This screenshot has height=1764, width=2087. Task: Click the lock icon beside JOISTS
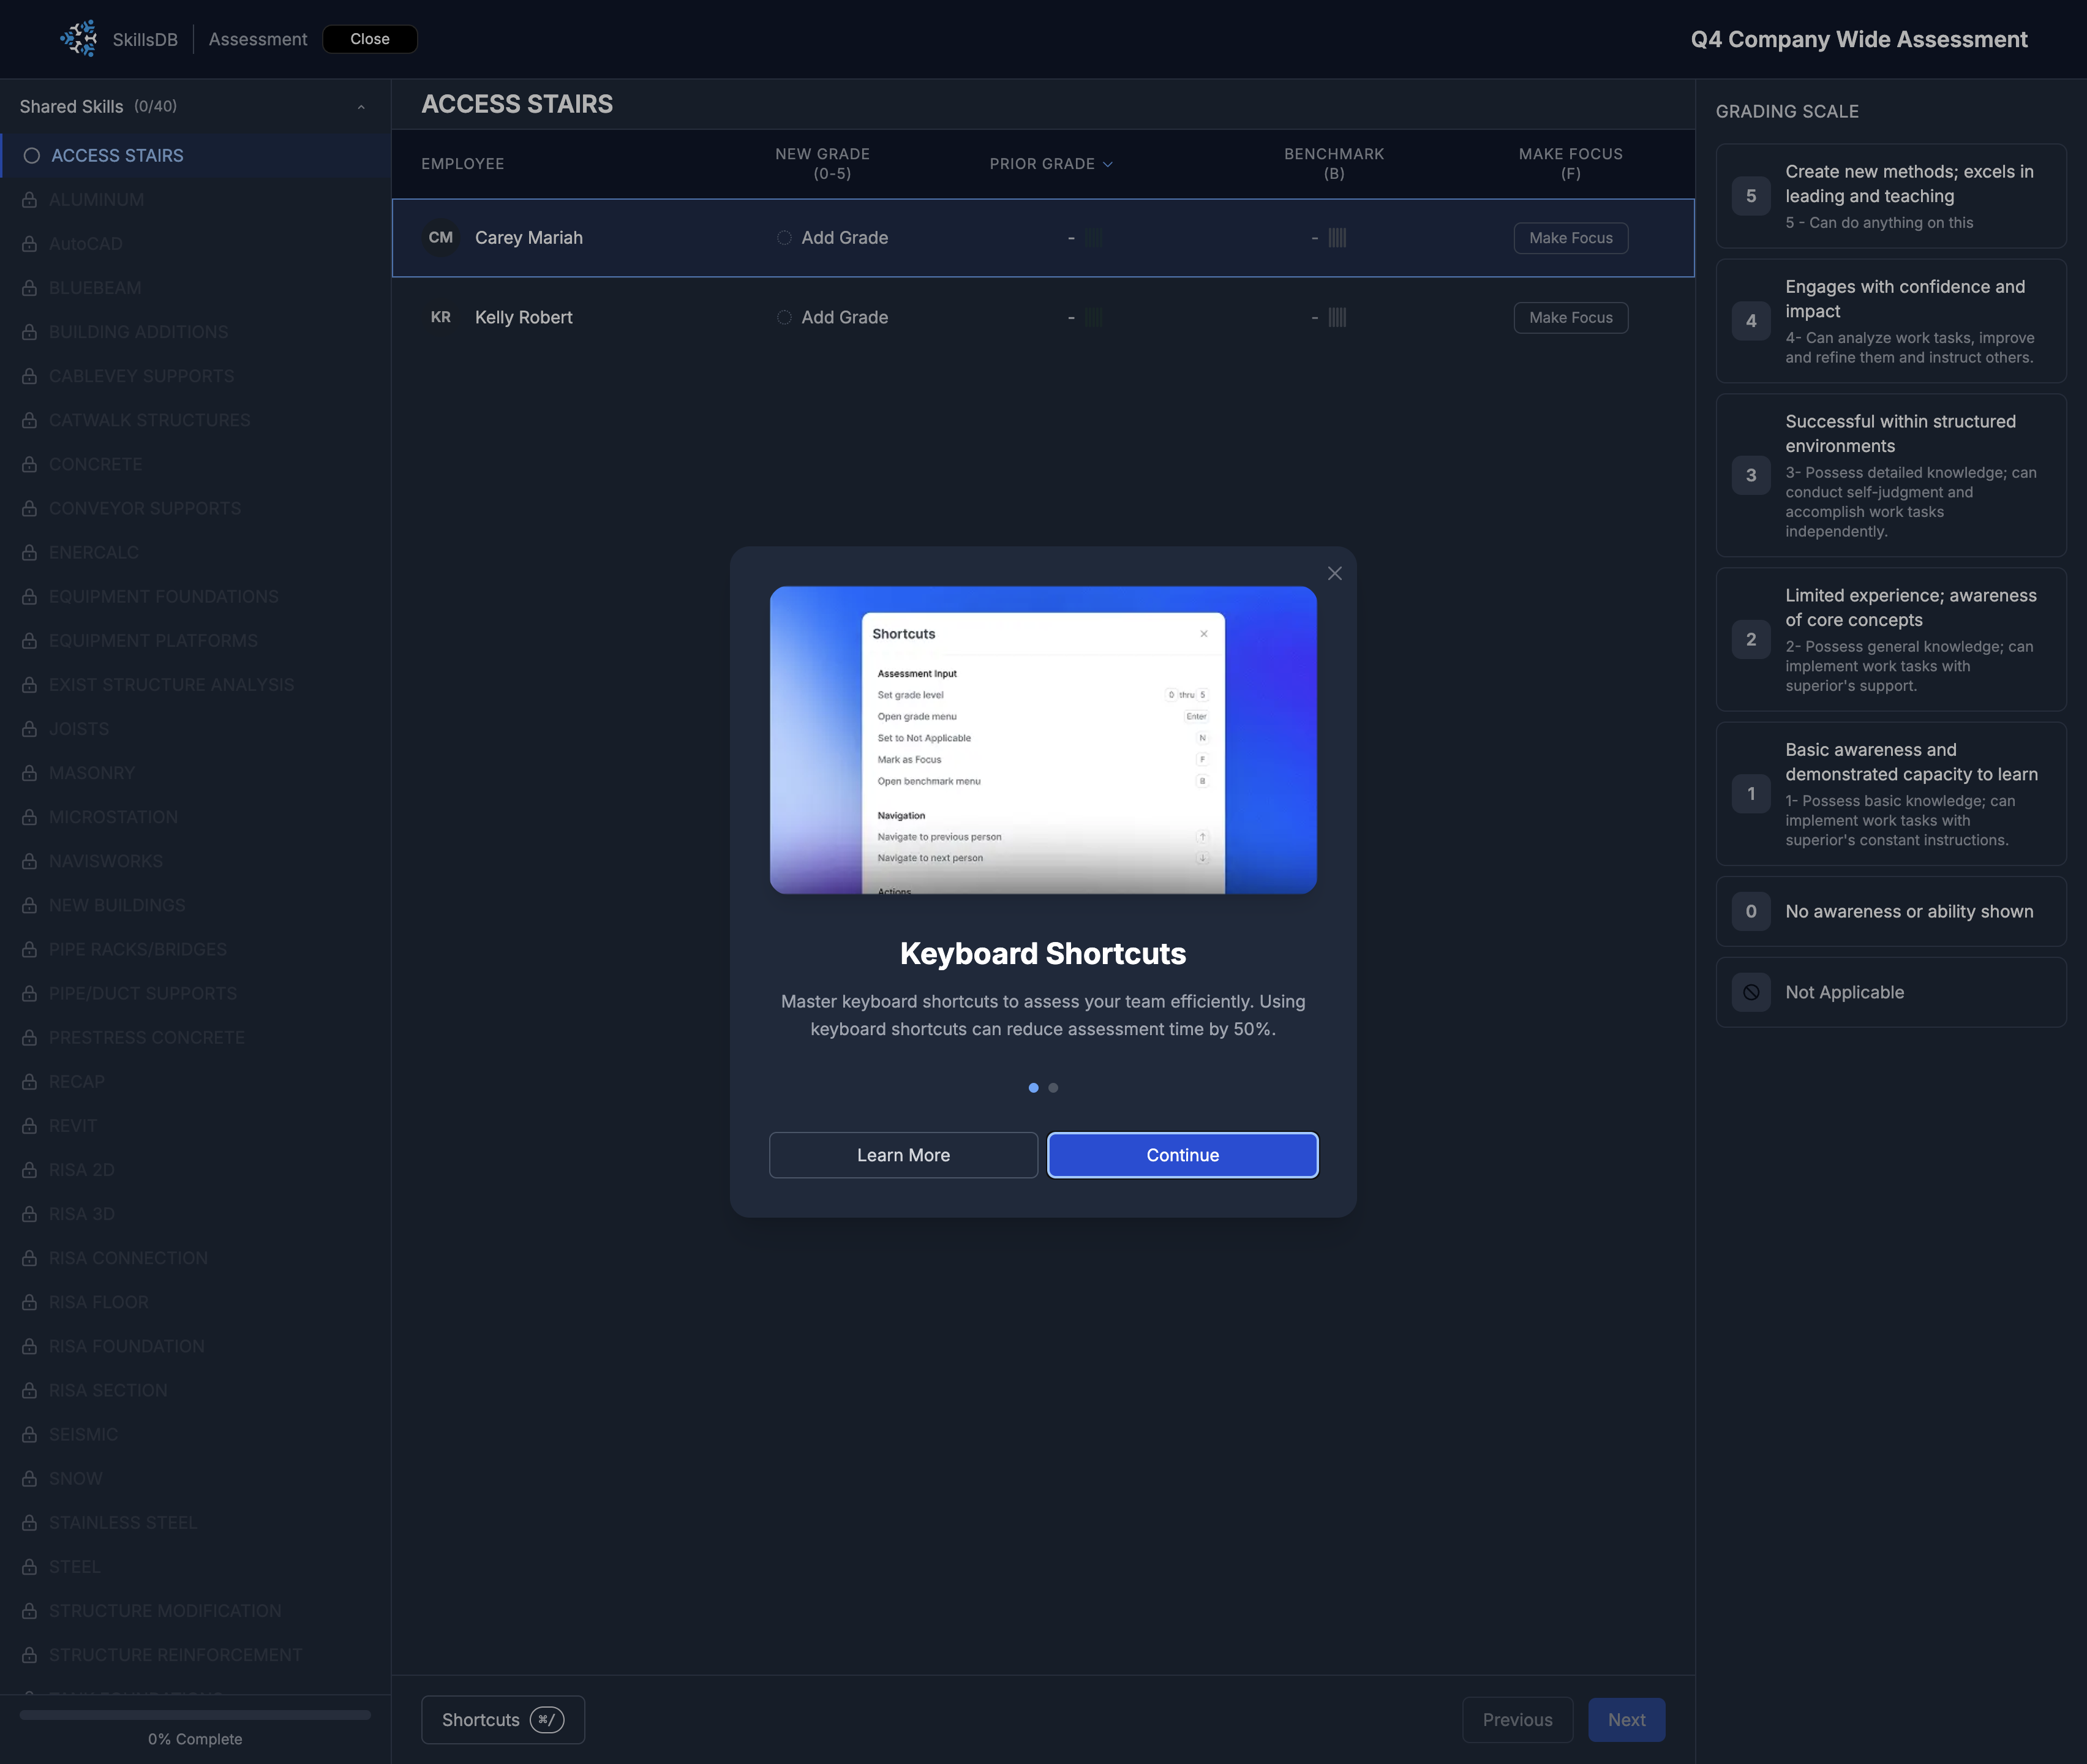tap(30, 729)
